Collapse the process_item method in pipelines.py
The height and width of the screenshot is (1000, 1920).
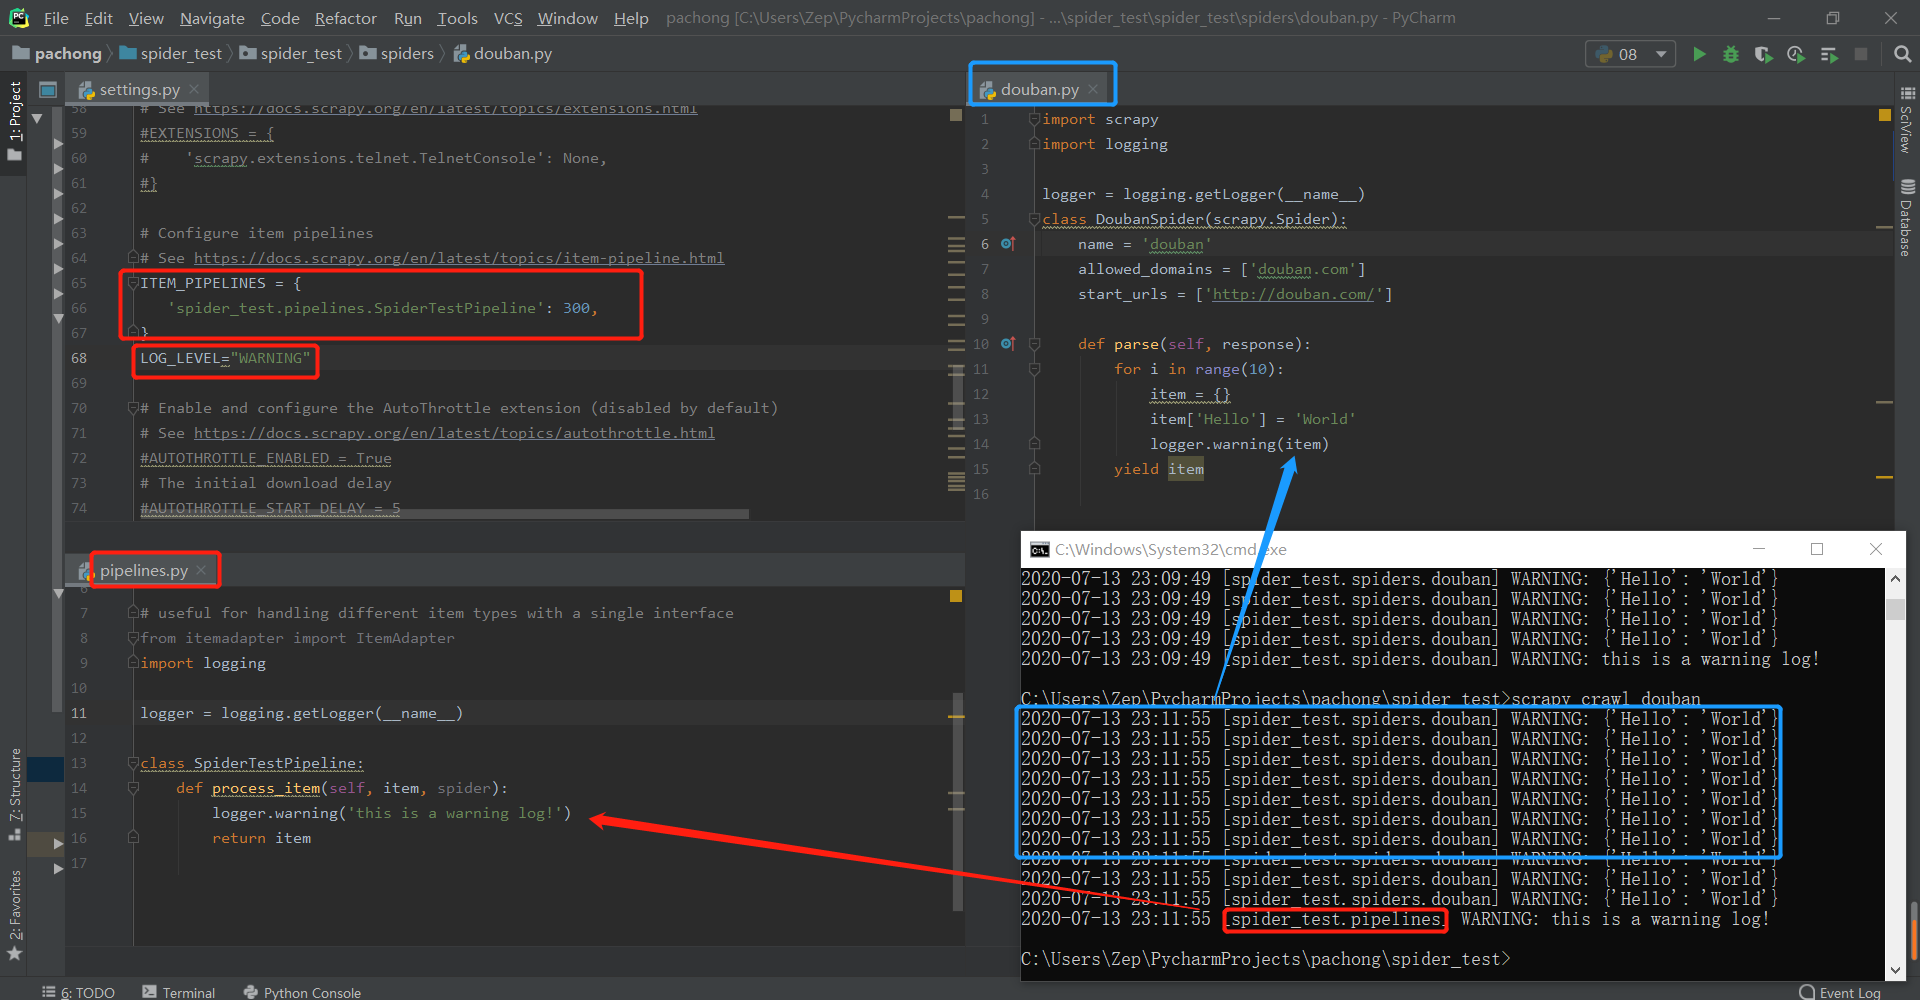[133, 788]
